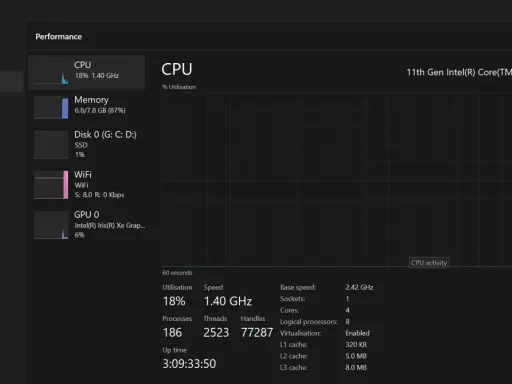Open the Disk 0 (G: C: D:) entry

tap(87, 145)
